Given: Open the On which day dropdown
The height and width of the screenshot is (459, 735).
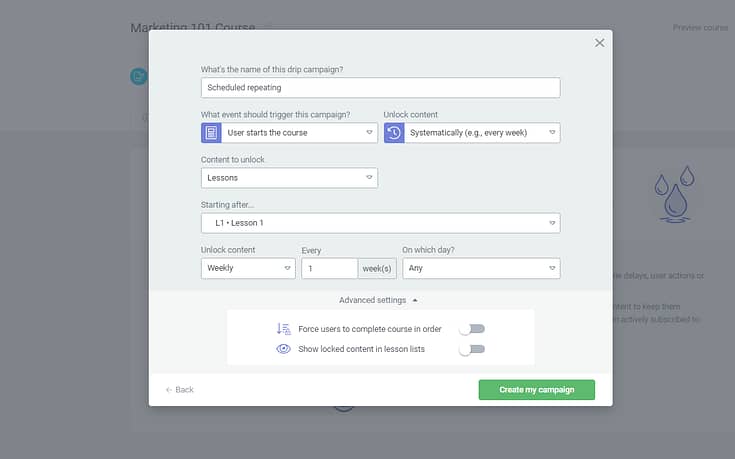Looking at the screenshot, I should point(481,268).
